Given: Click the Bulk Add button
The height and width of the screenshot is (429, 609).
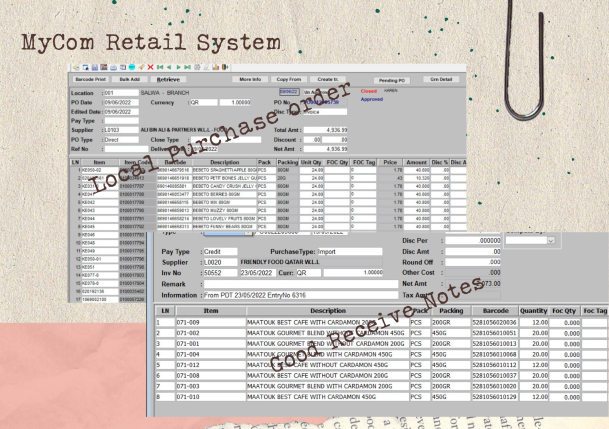Looking at the screenshot, I should tap(130, 79).
